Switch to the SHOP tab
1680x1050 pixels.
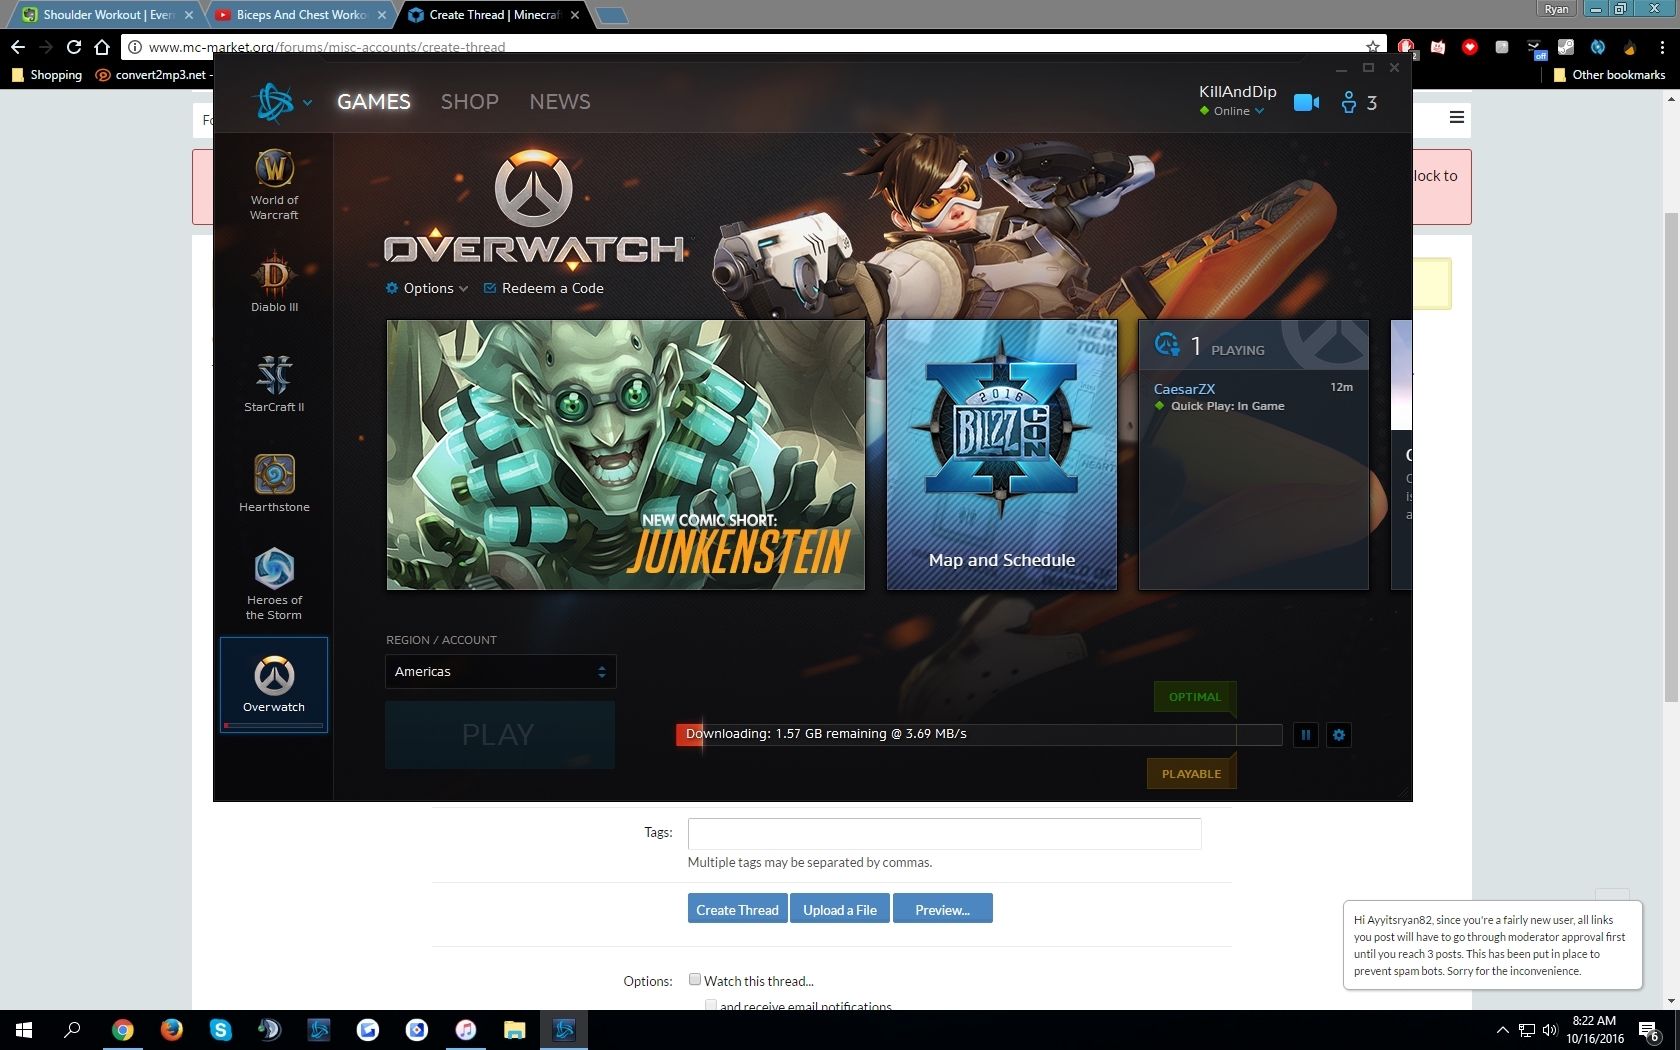point(470,102)
